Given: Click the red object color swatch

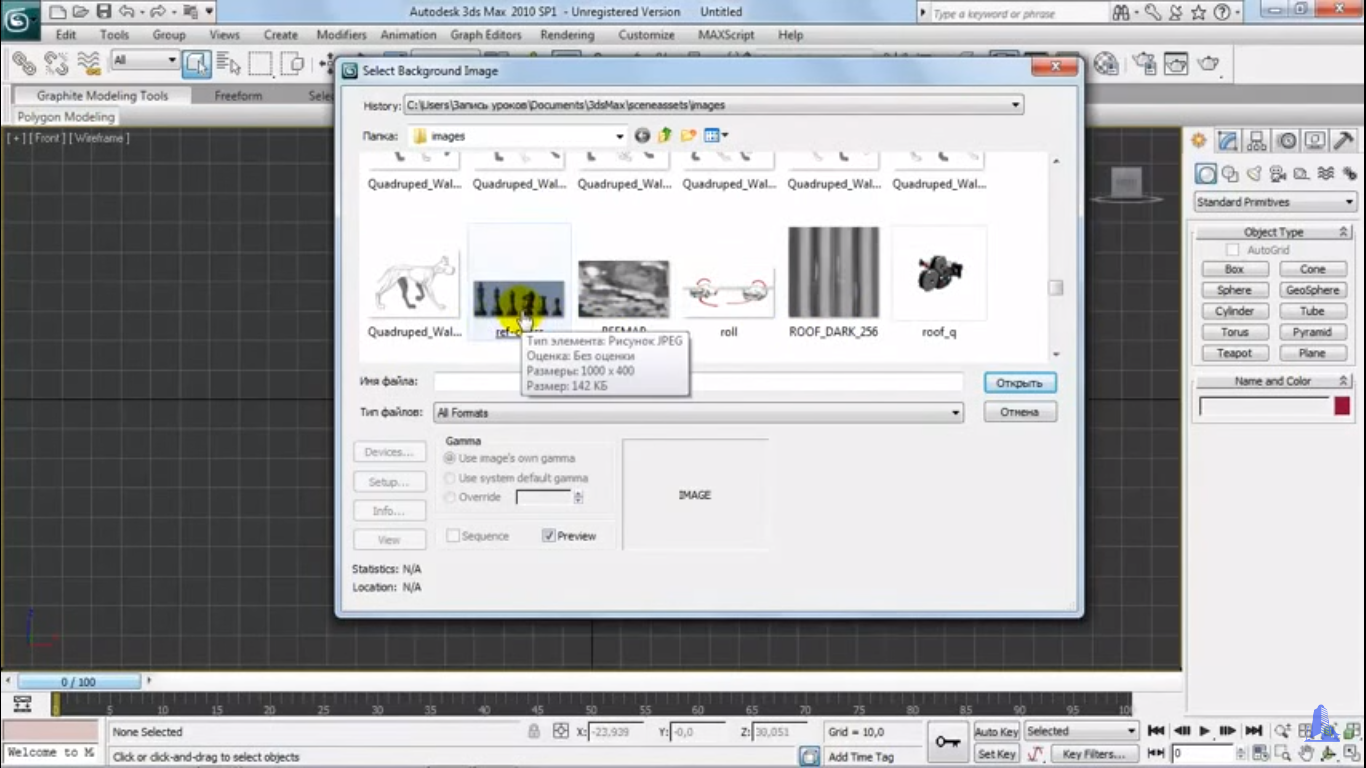Looking at the screenshot, I should point(1341,406).
